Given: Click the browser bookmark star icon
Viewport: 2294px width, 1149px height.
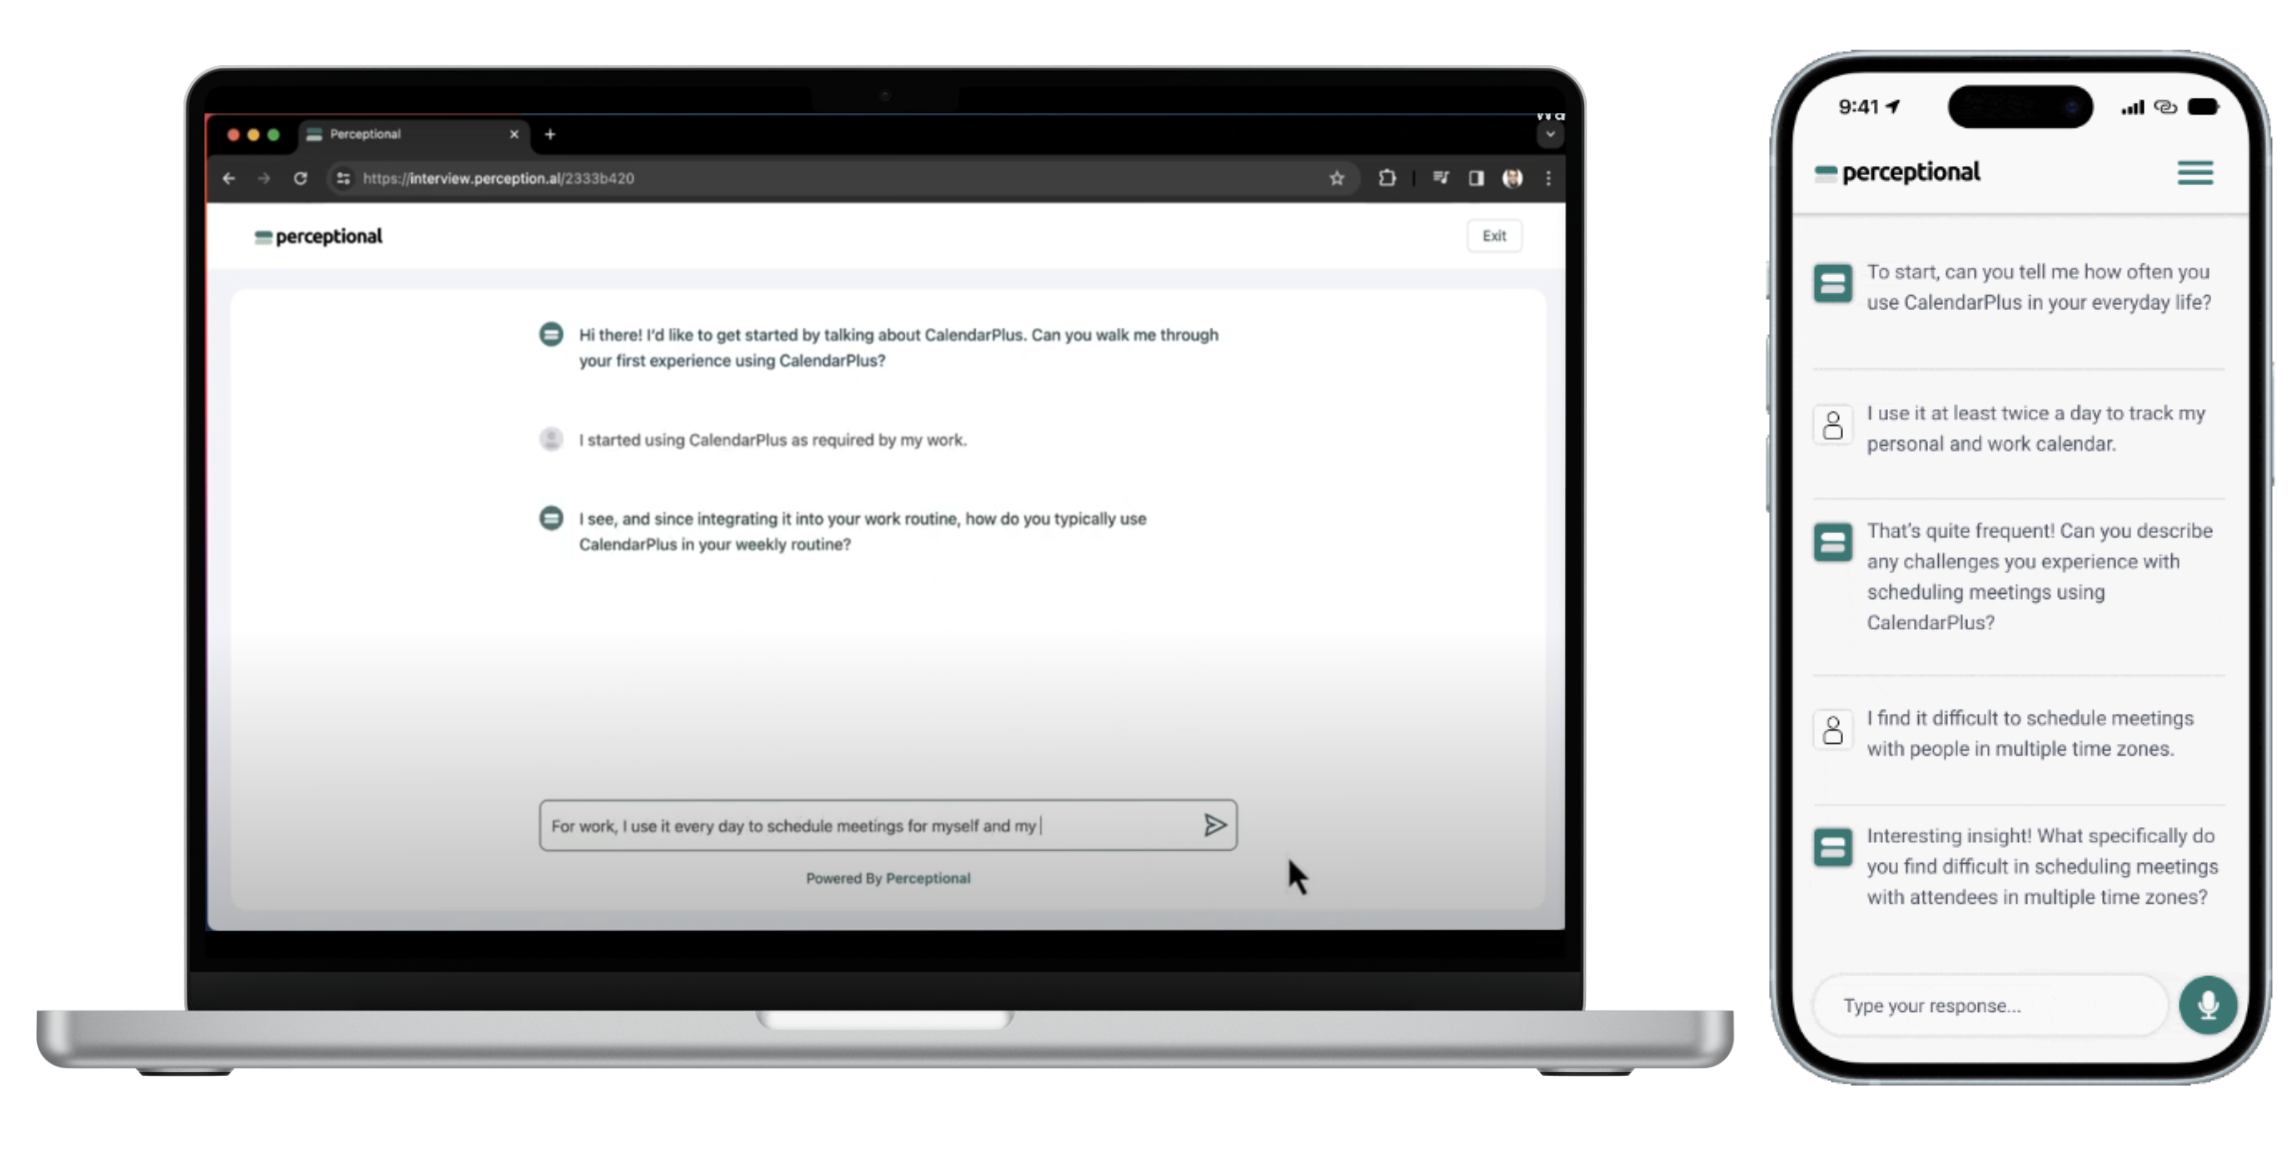Looking at the screenshot, I should pyautogui.click(x=1336, y=177).
